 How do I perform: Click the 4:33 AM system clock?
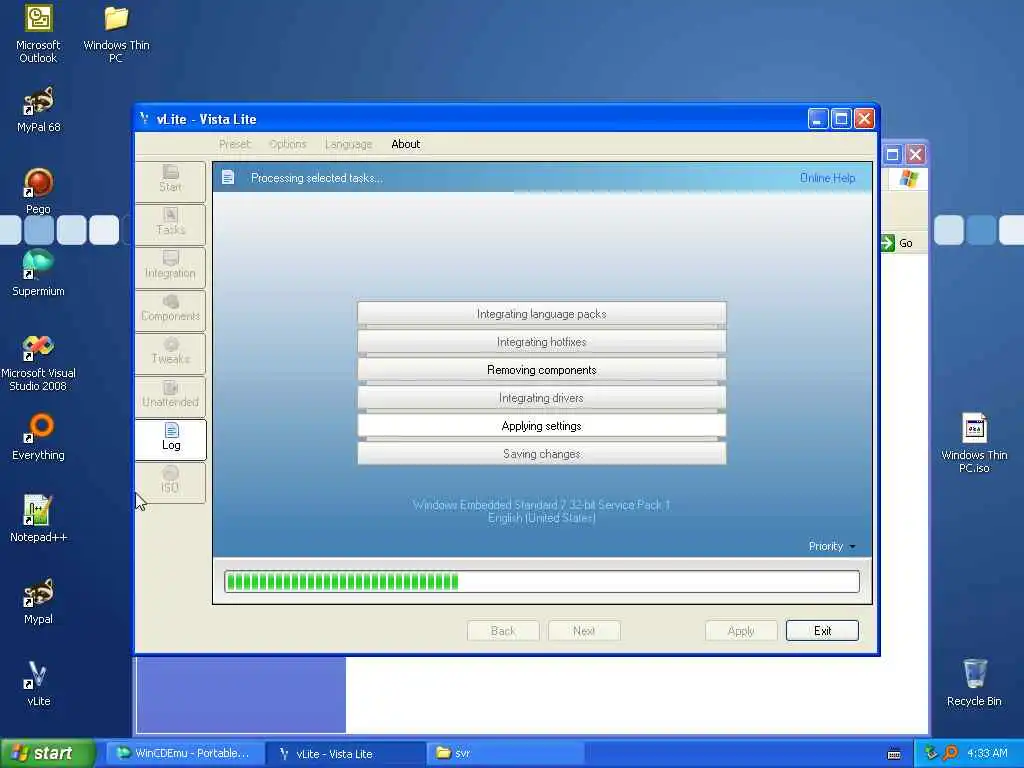tap(987, 754)
